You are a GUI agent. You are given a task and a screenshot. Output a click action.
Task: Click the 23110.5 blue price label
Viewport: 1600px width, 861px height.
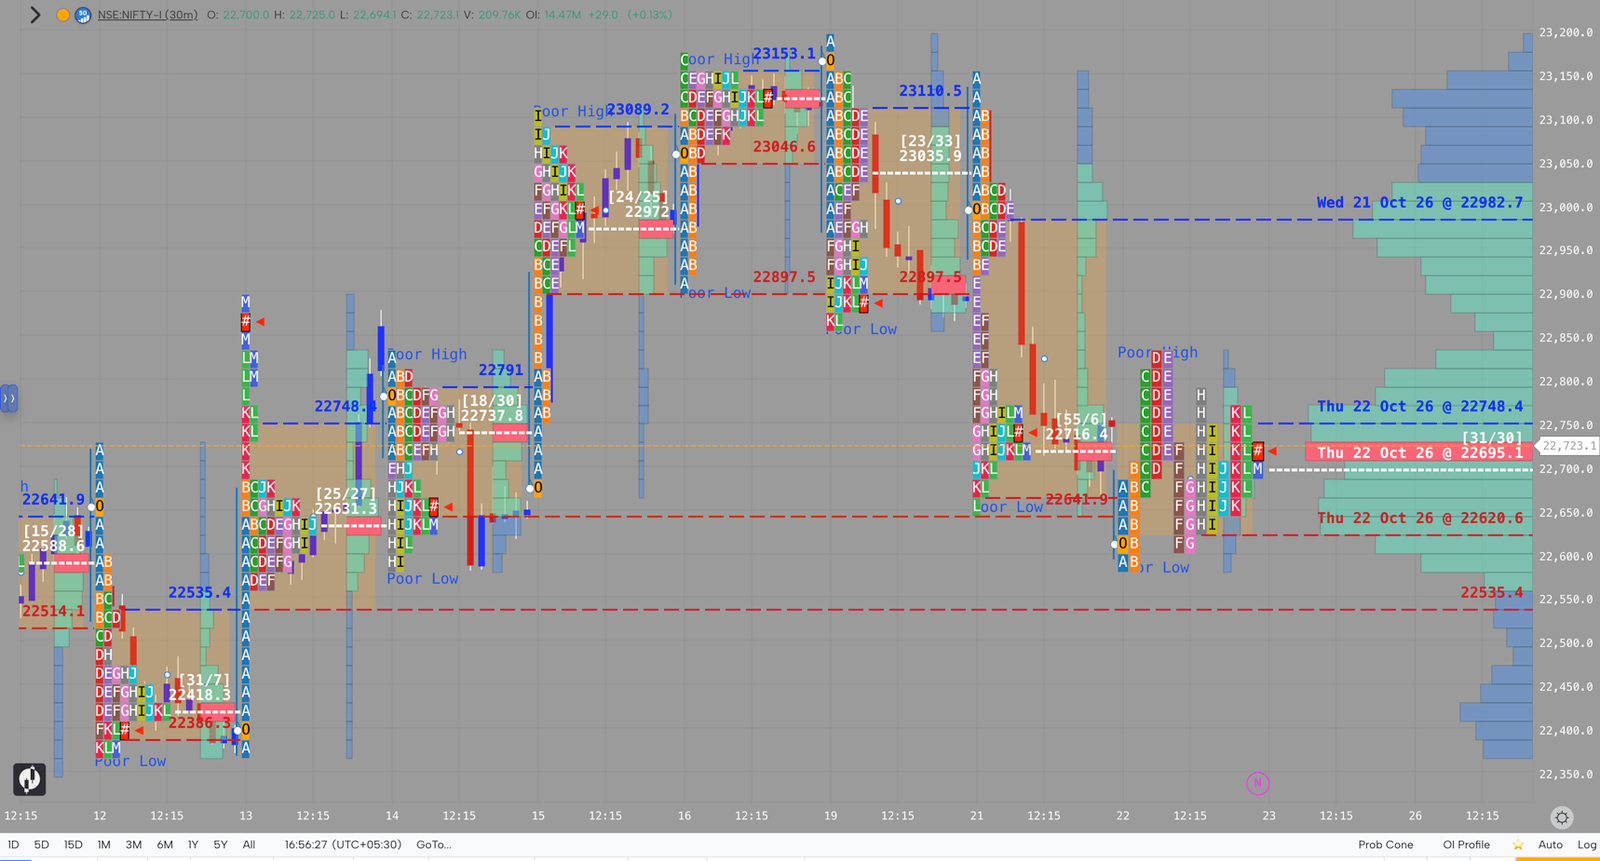point(930,90)
